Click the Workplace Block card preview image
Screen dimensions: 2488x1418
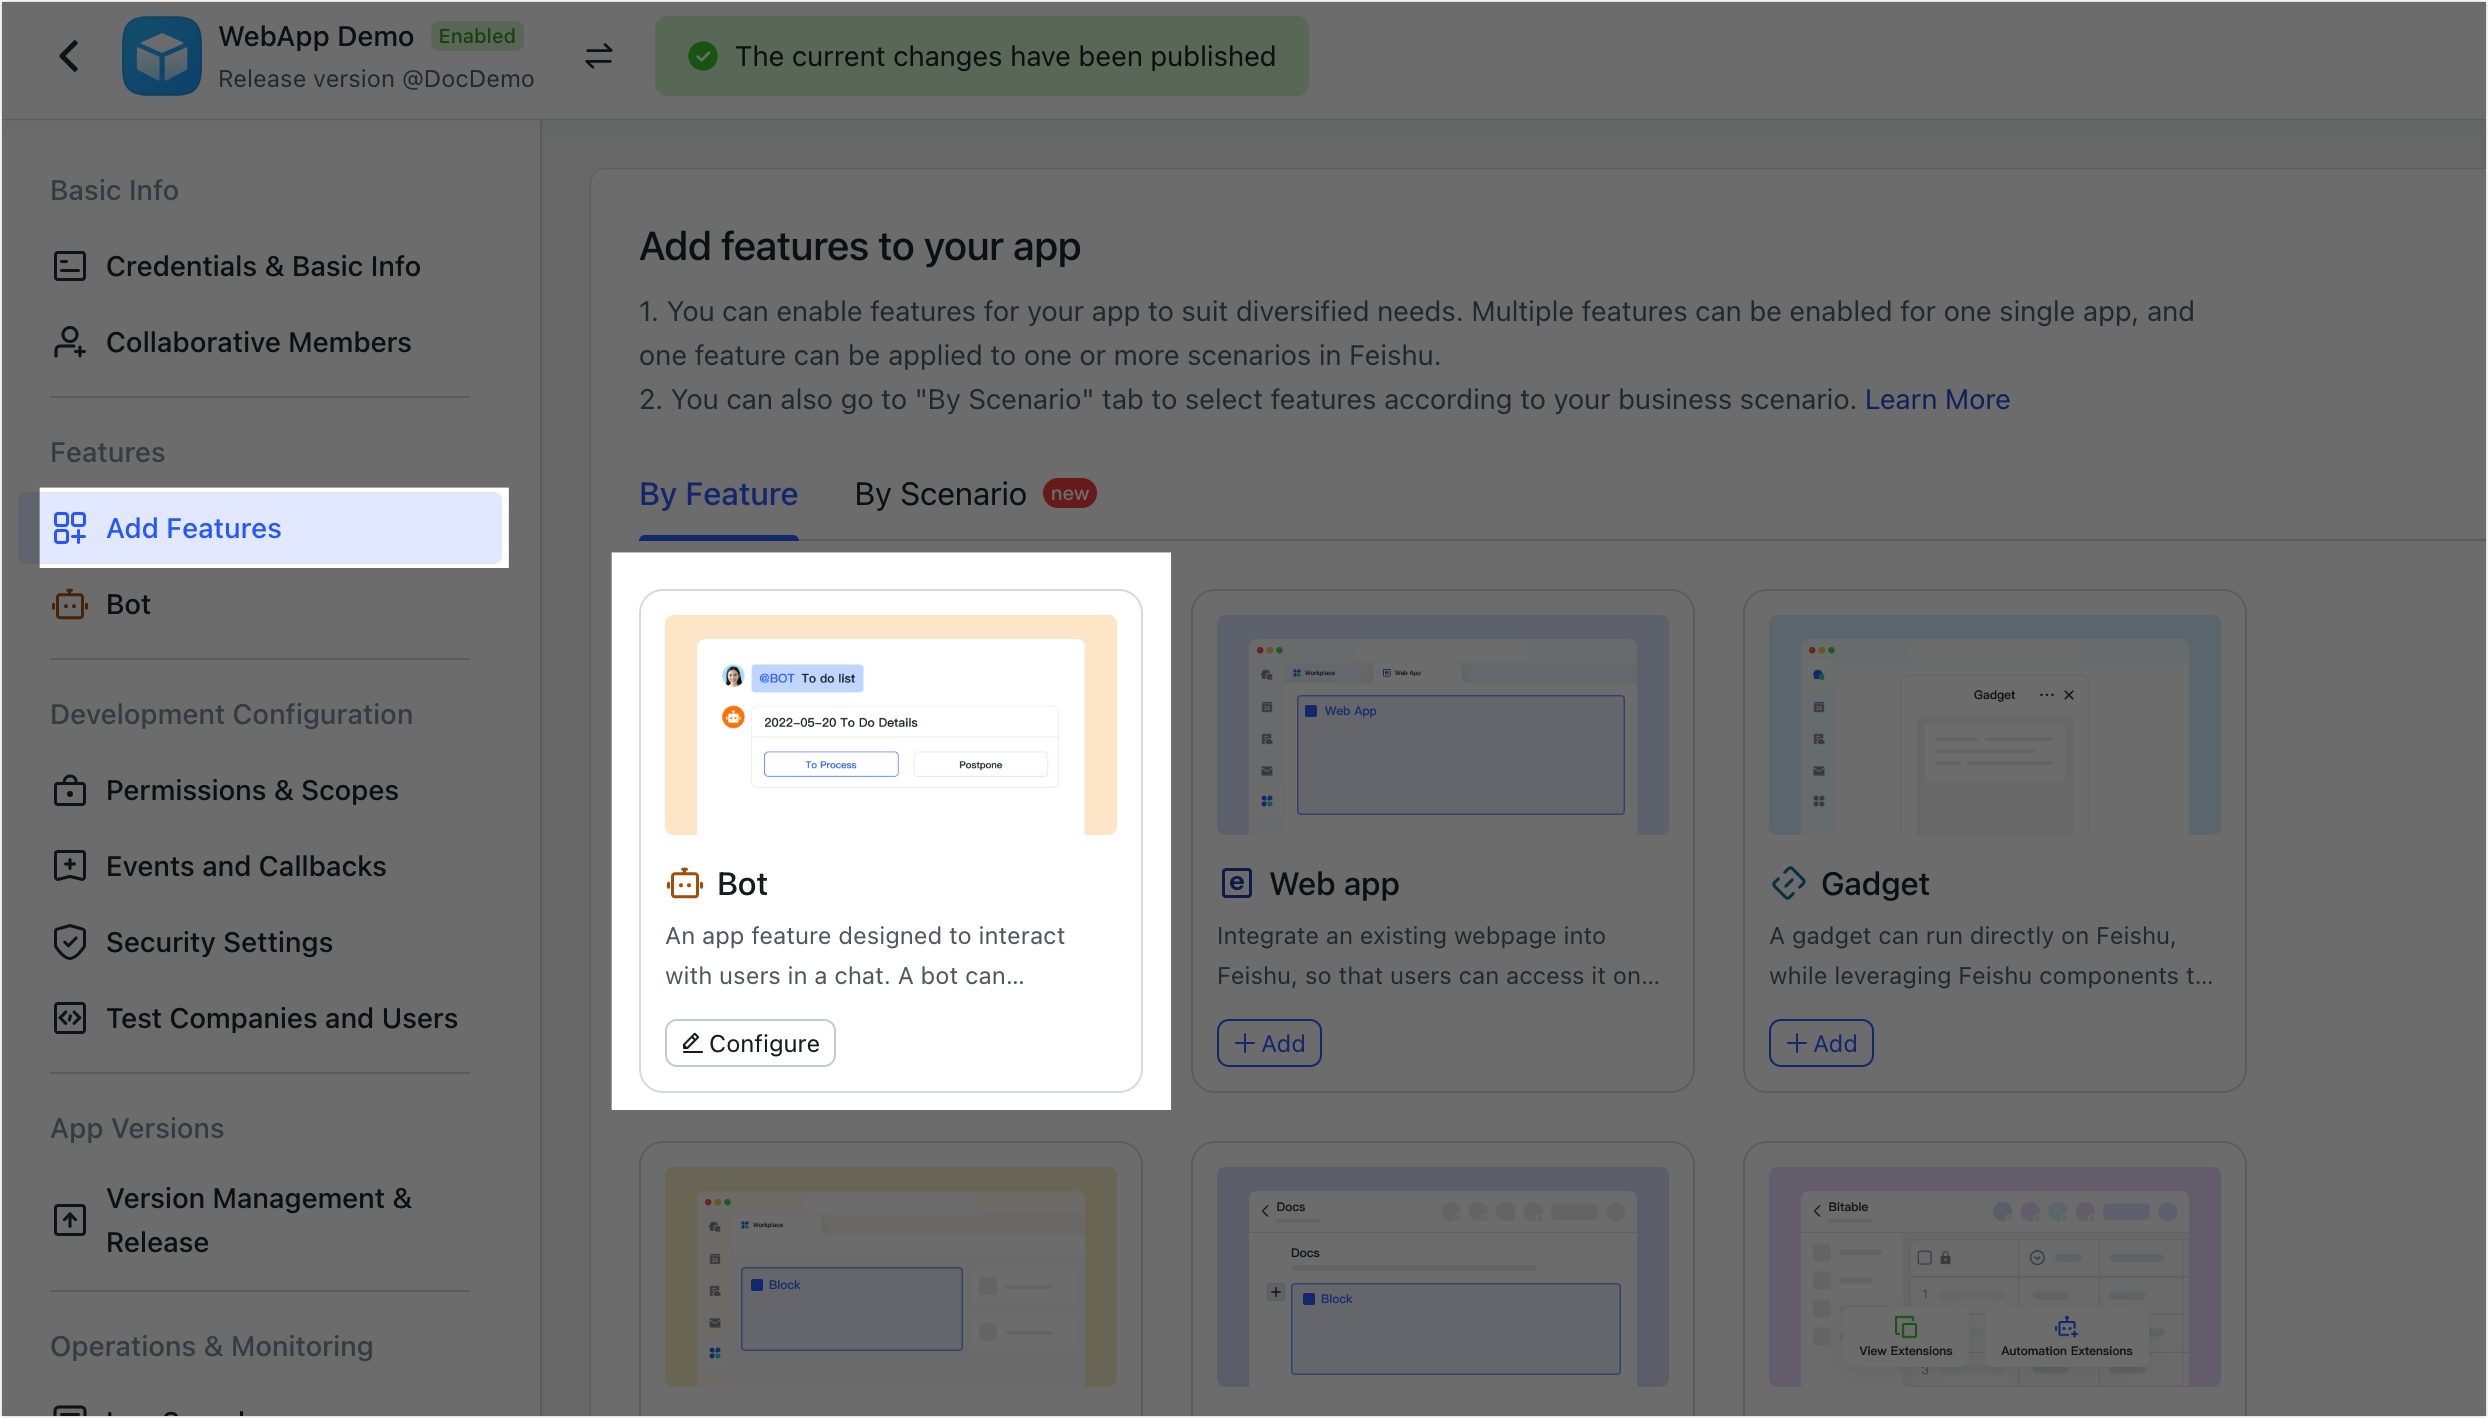[891, 1277]
